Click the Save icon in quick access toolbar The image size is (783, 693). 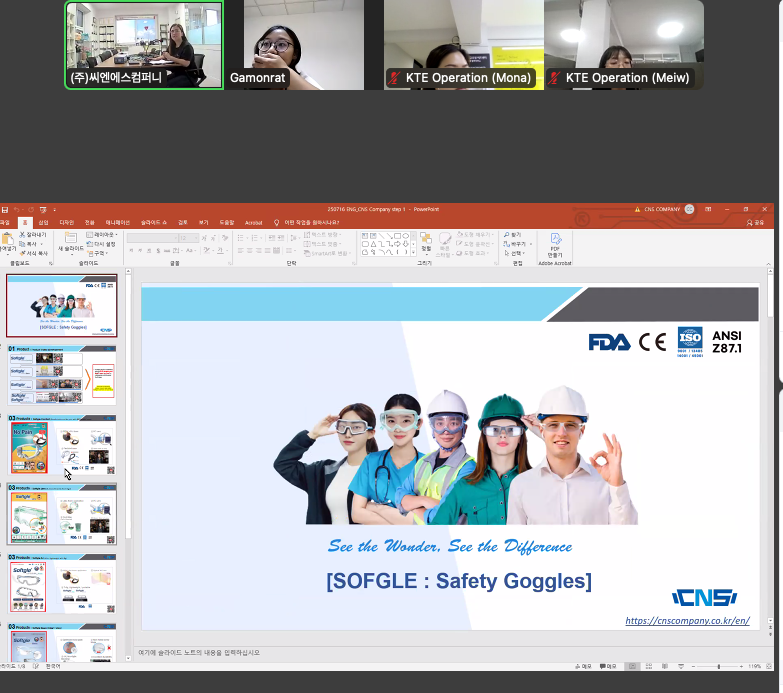point(5,209)
